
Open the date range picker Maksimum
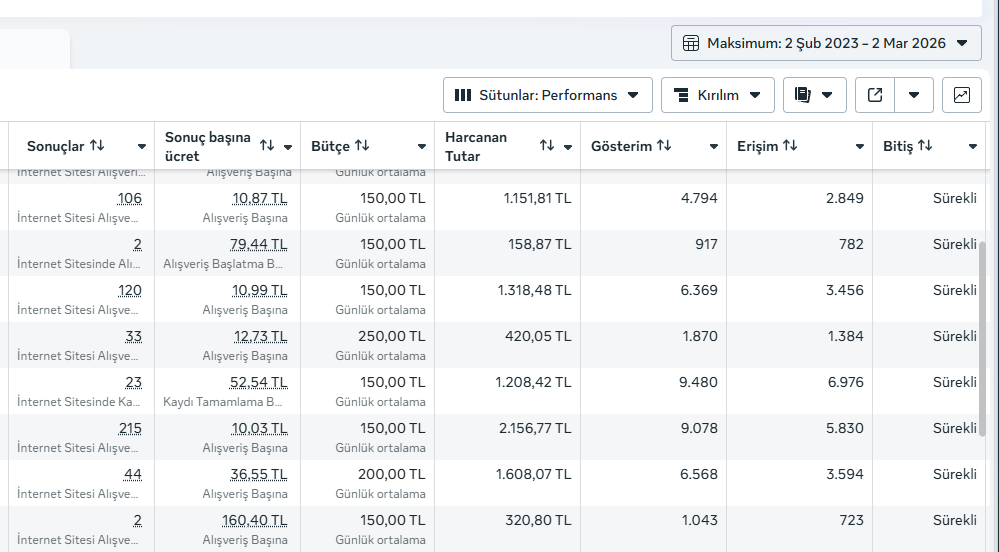click(x=825, y=43)
